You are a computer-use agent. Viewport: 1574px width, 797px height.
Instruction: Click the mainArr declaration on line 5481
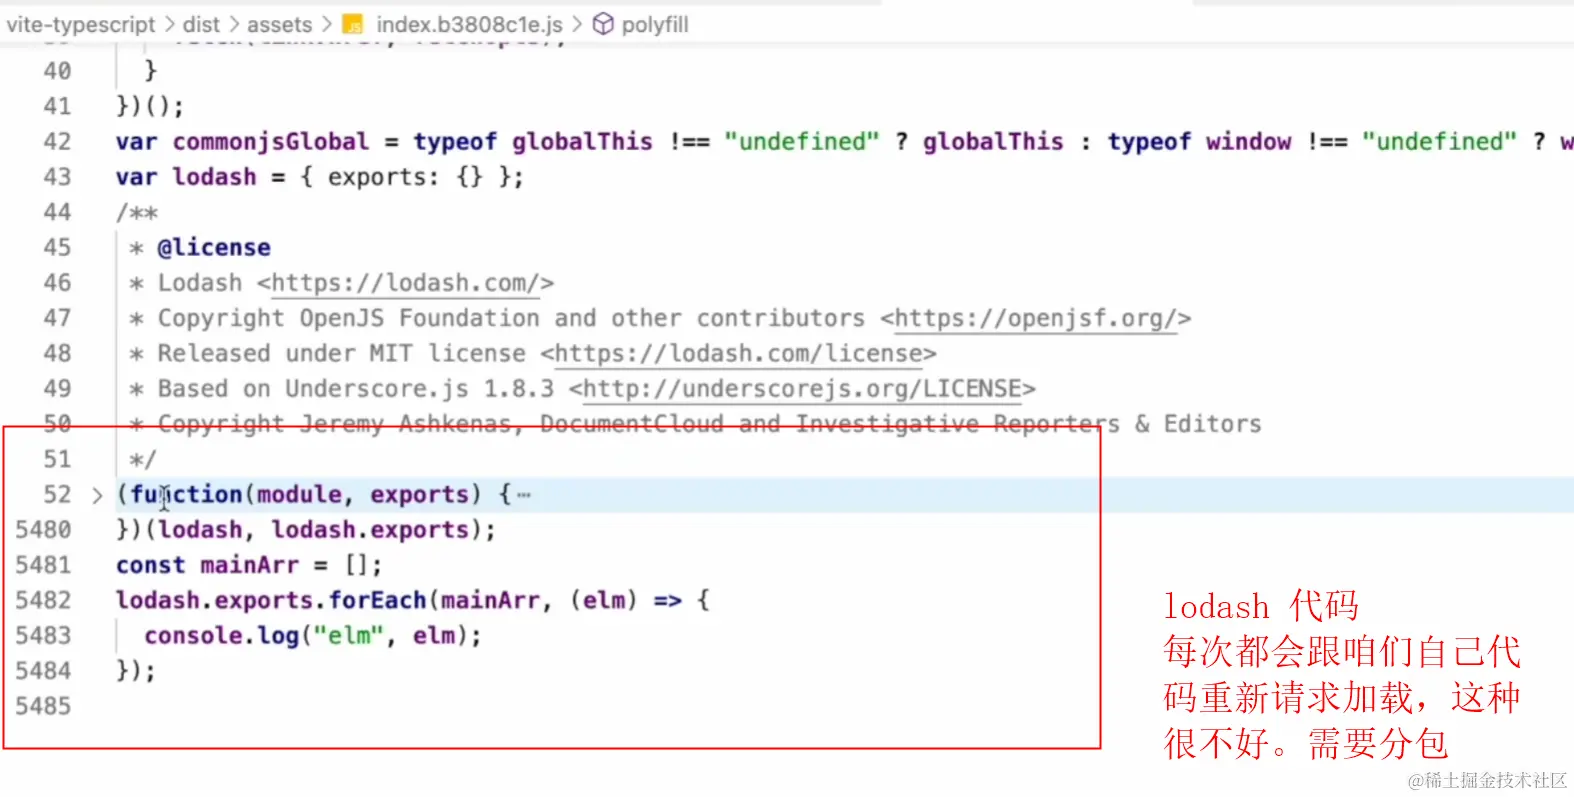(250, 565)
